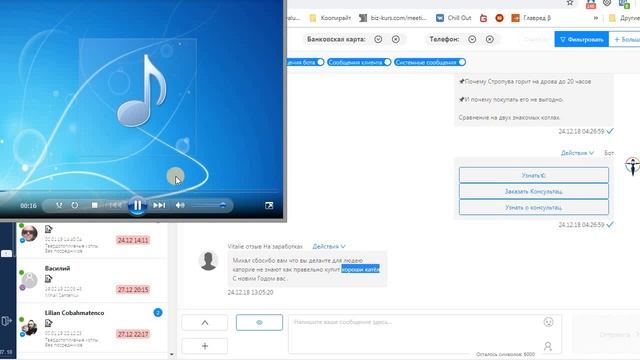This screenshot has width=640, height=360.
Task: Mute the media player sound
Action: 180,205
